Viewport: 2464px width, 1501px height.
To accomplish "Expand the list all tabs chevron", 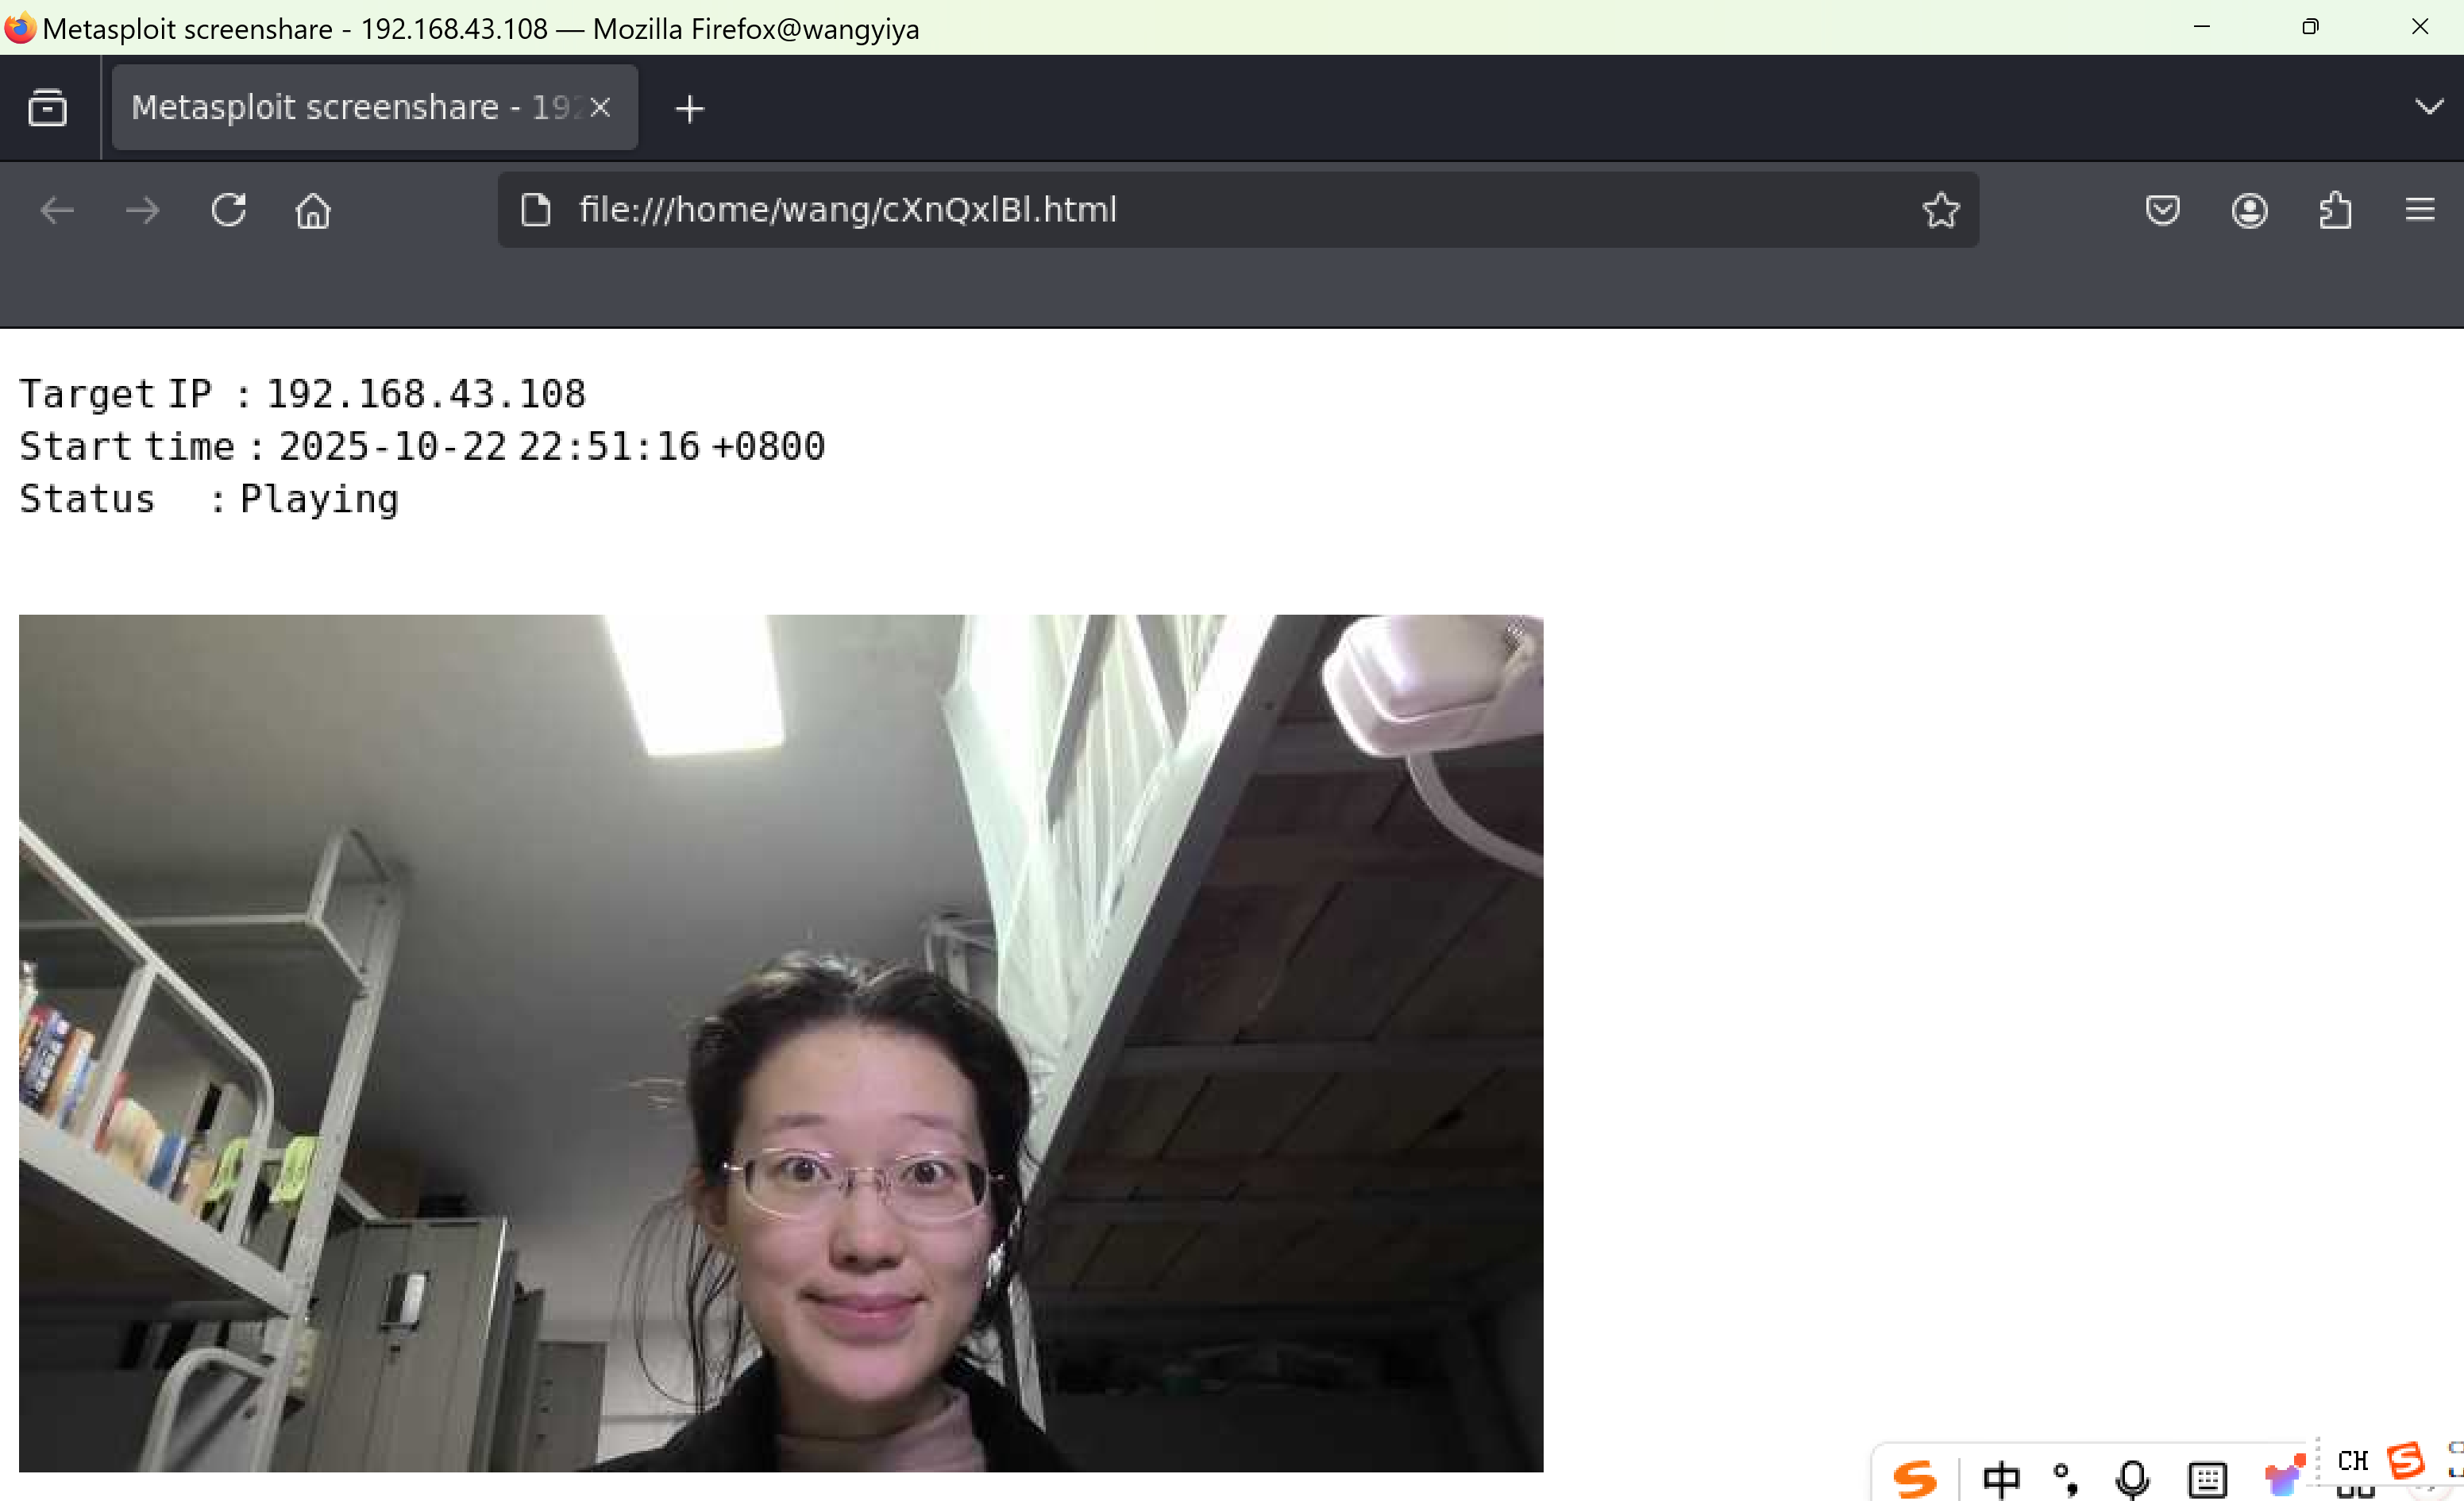I will coord(2429,107).
